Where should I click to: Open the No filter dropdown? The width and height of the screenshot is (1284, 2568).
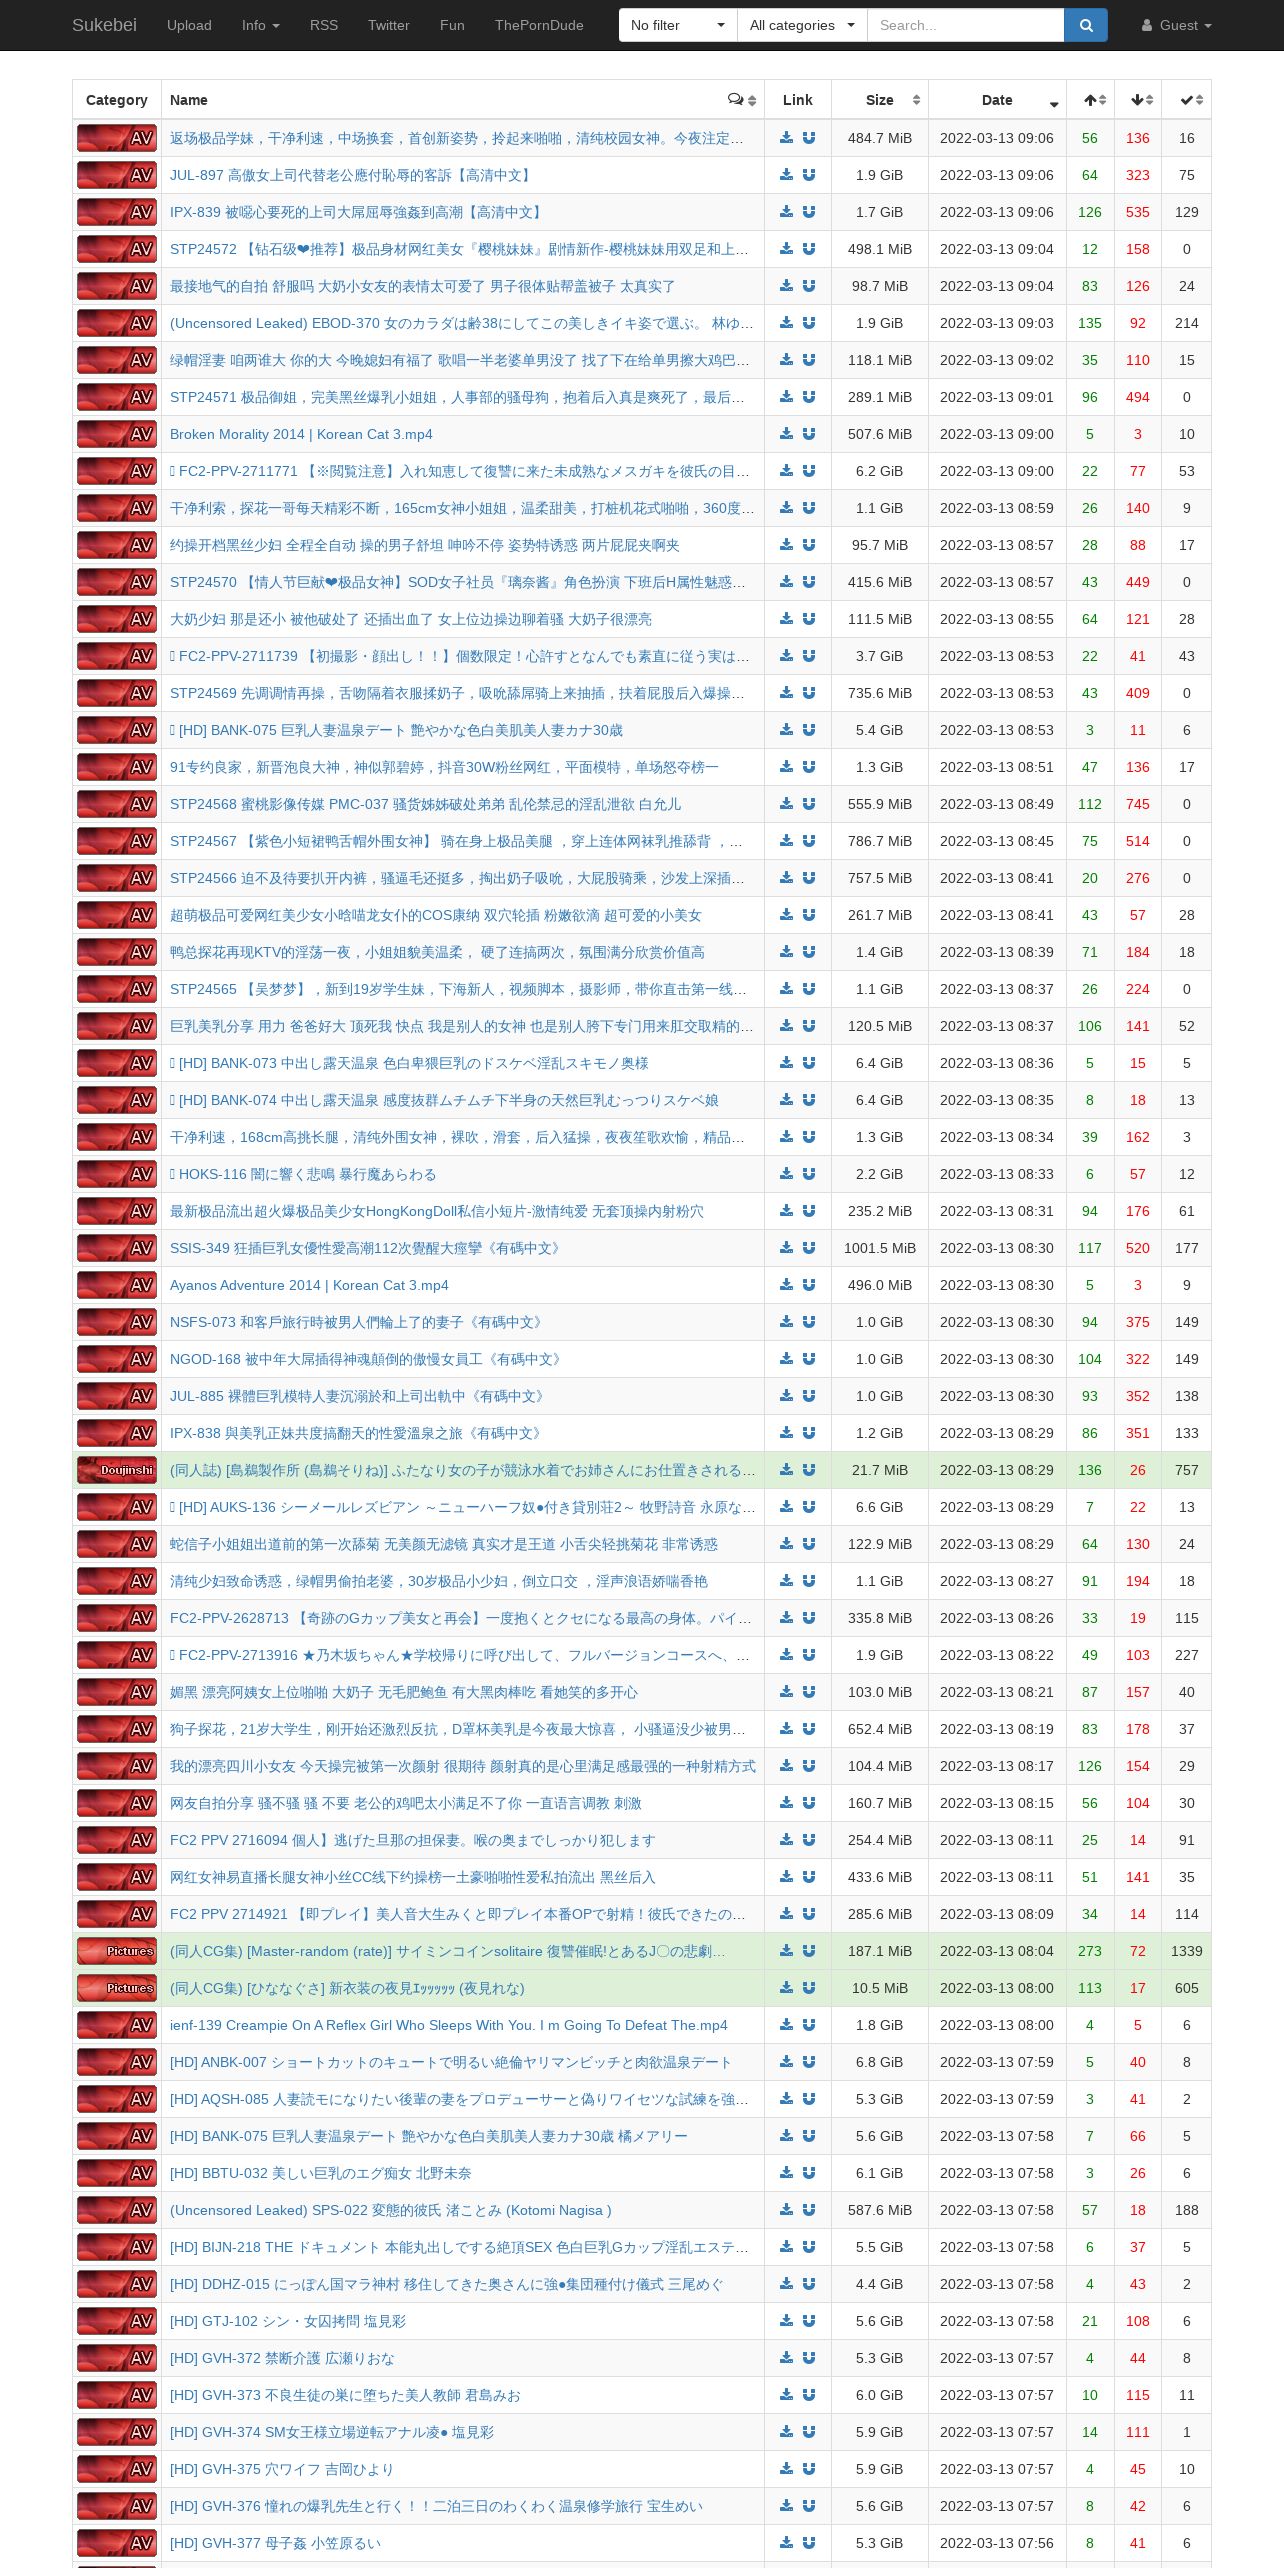[678, 25]
